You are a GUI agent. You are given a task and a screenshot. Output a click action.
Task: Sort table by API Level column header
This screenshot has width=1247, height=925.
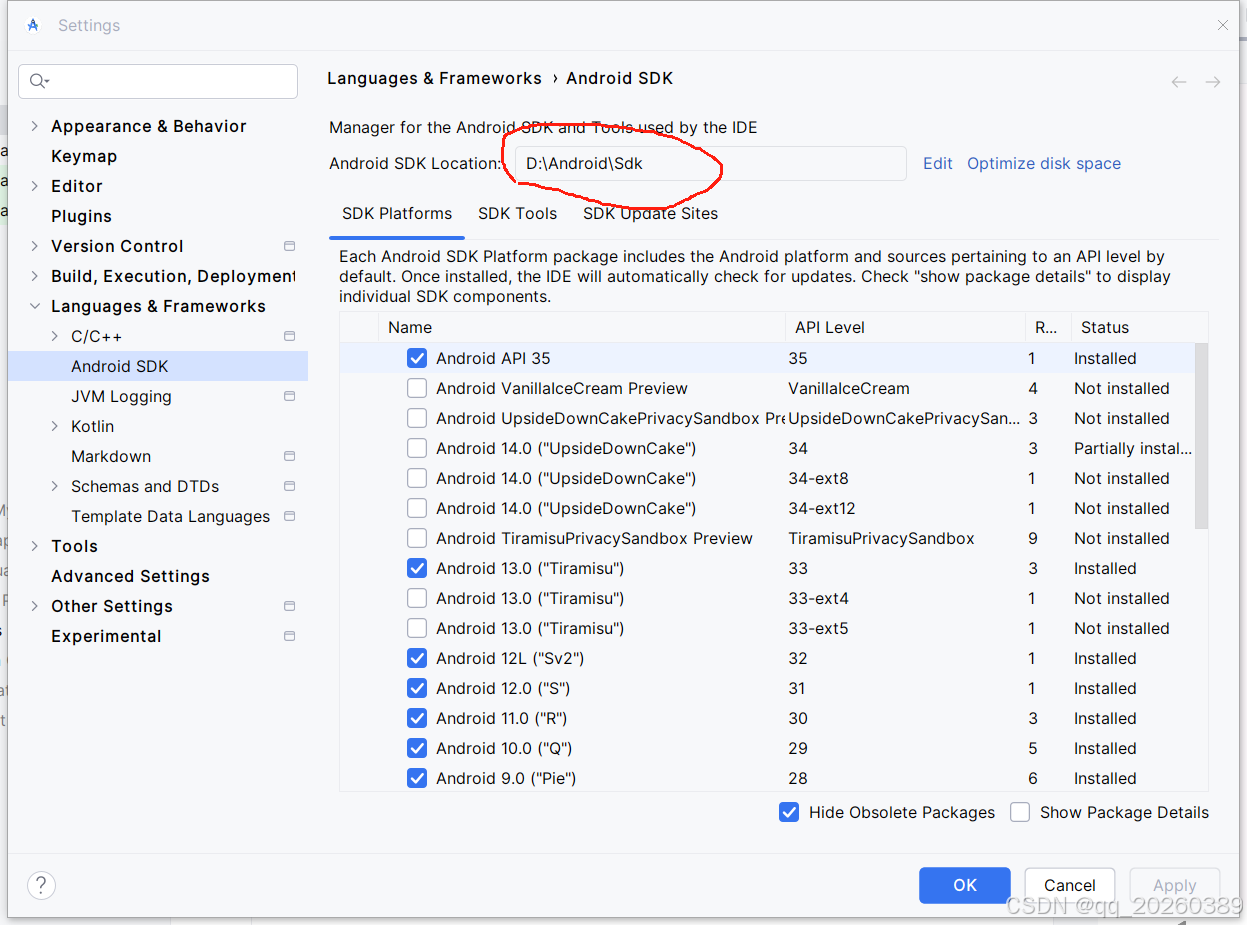tap(905, 327)
